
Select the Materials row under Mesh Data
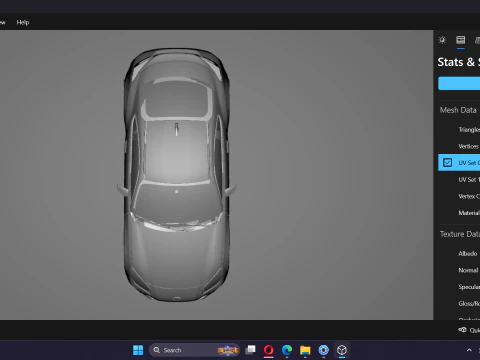[459, 213]
